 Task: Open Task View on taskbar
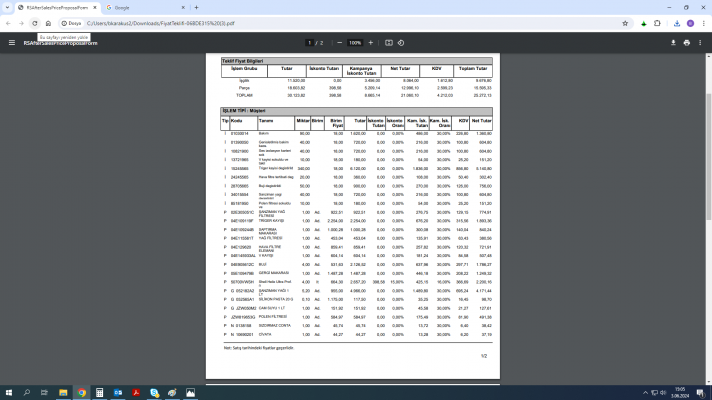(44, 393)
